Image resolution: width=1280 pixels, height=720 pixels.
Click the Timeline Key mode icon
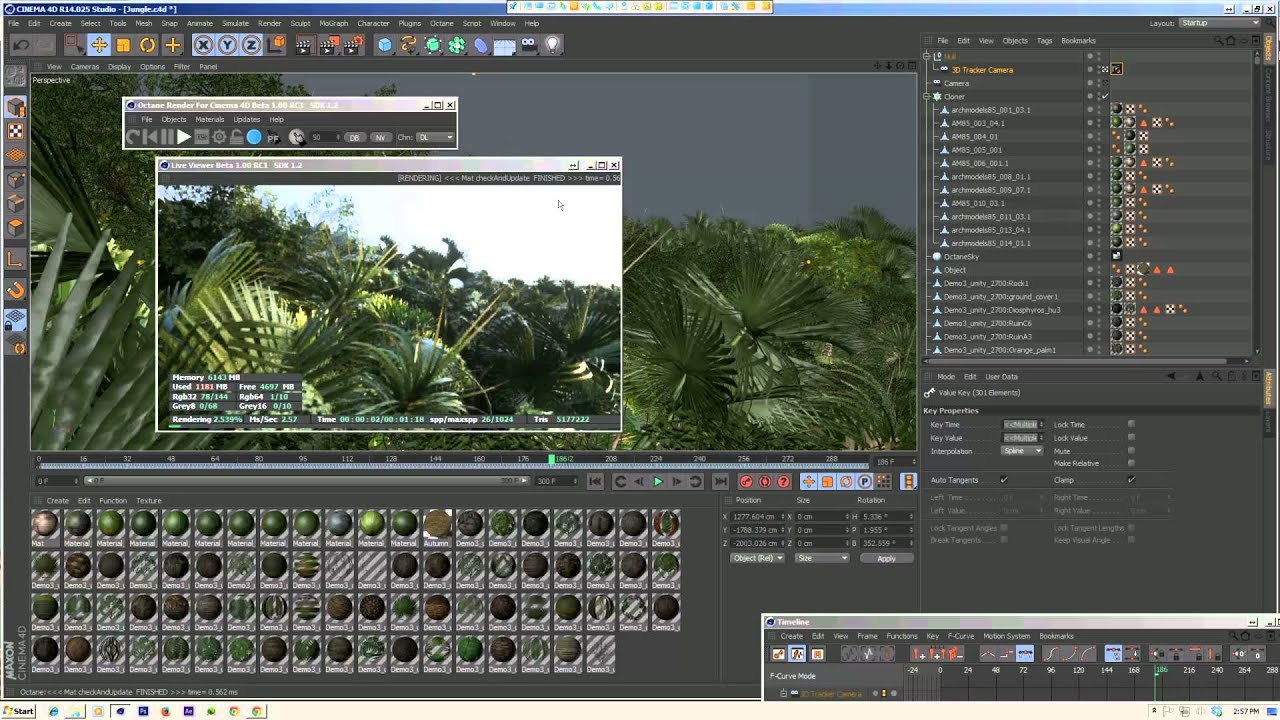coord(778,654)
